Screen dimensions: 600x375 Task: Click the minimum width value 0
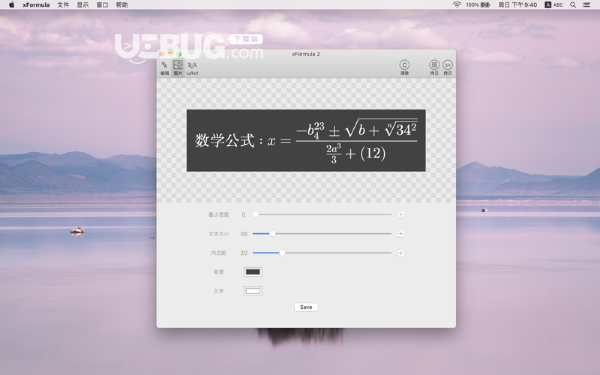coord(243,215)
